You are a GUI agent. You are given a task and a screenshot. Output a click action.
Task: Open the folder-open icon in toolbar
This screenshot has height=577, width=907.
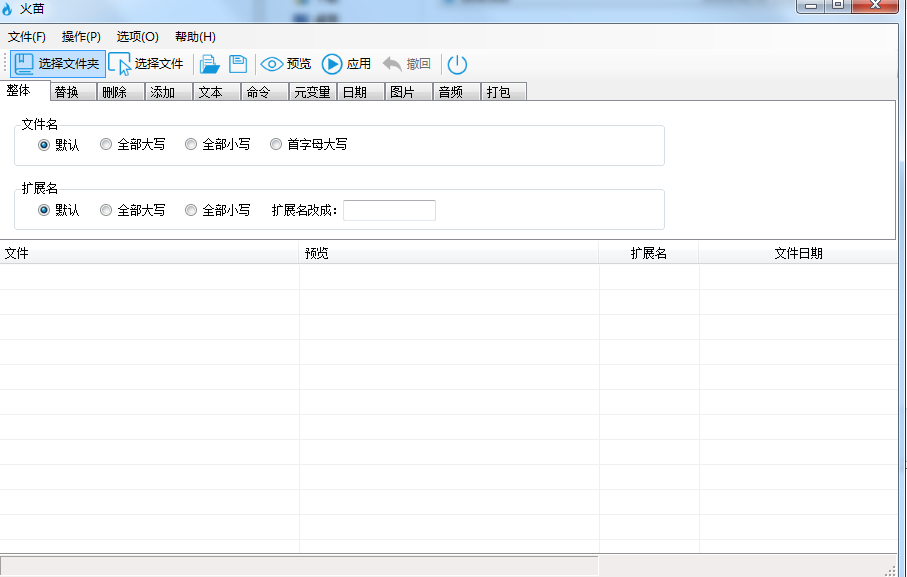click(x=209, y=64)
